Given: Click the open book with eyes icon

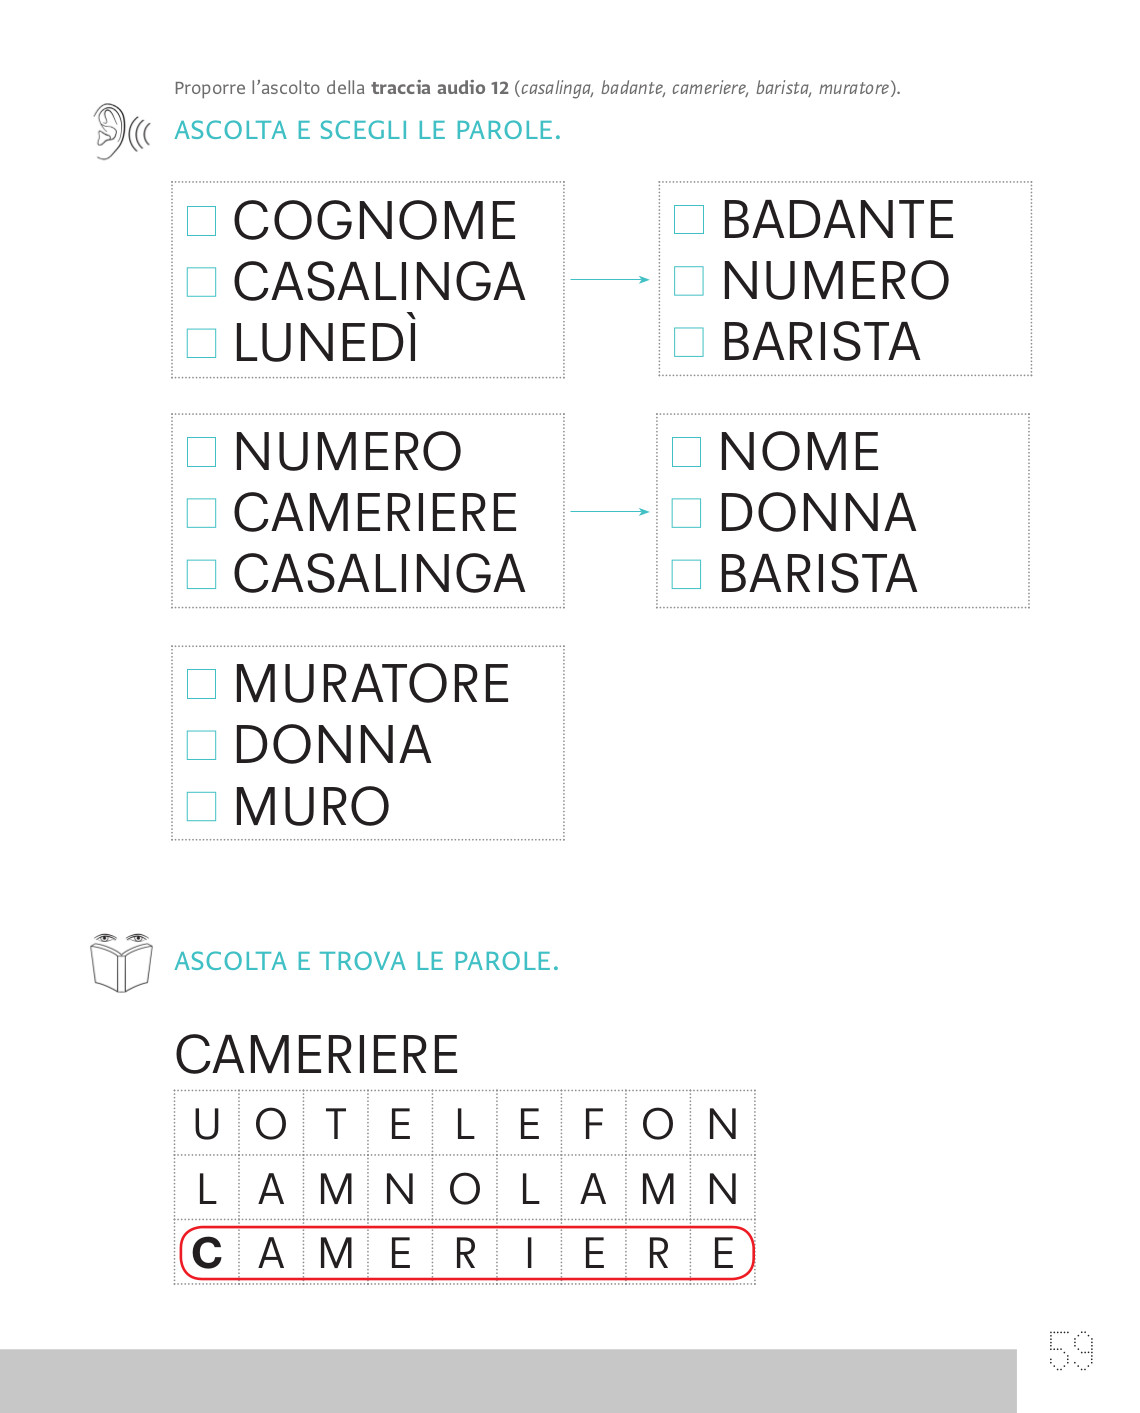Looking at the screenshot, I should tap(121, 962).
